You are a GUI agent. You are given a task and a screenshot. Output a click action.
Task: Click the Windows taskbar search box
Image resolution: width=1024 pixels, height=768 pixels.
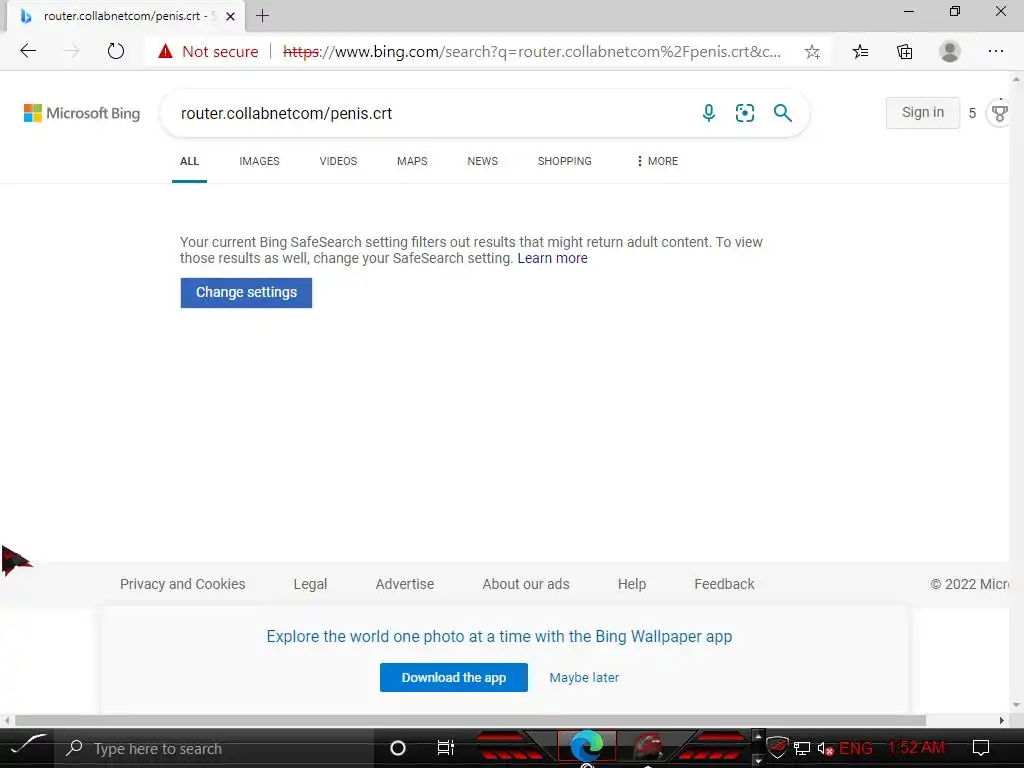tap(216, 748)
